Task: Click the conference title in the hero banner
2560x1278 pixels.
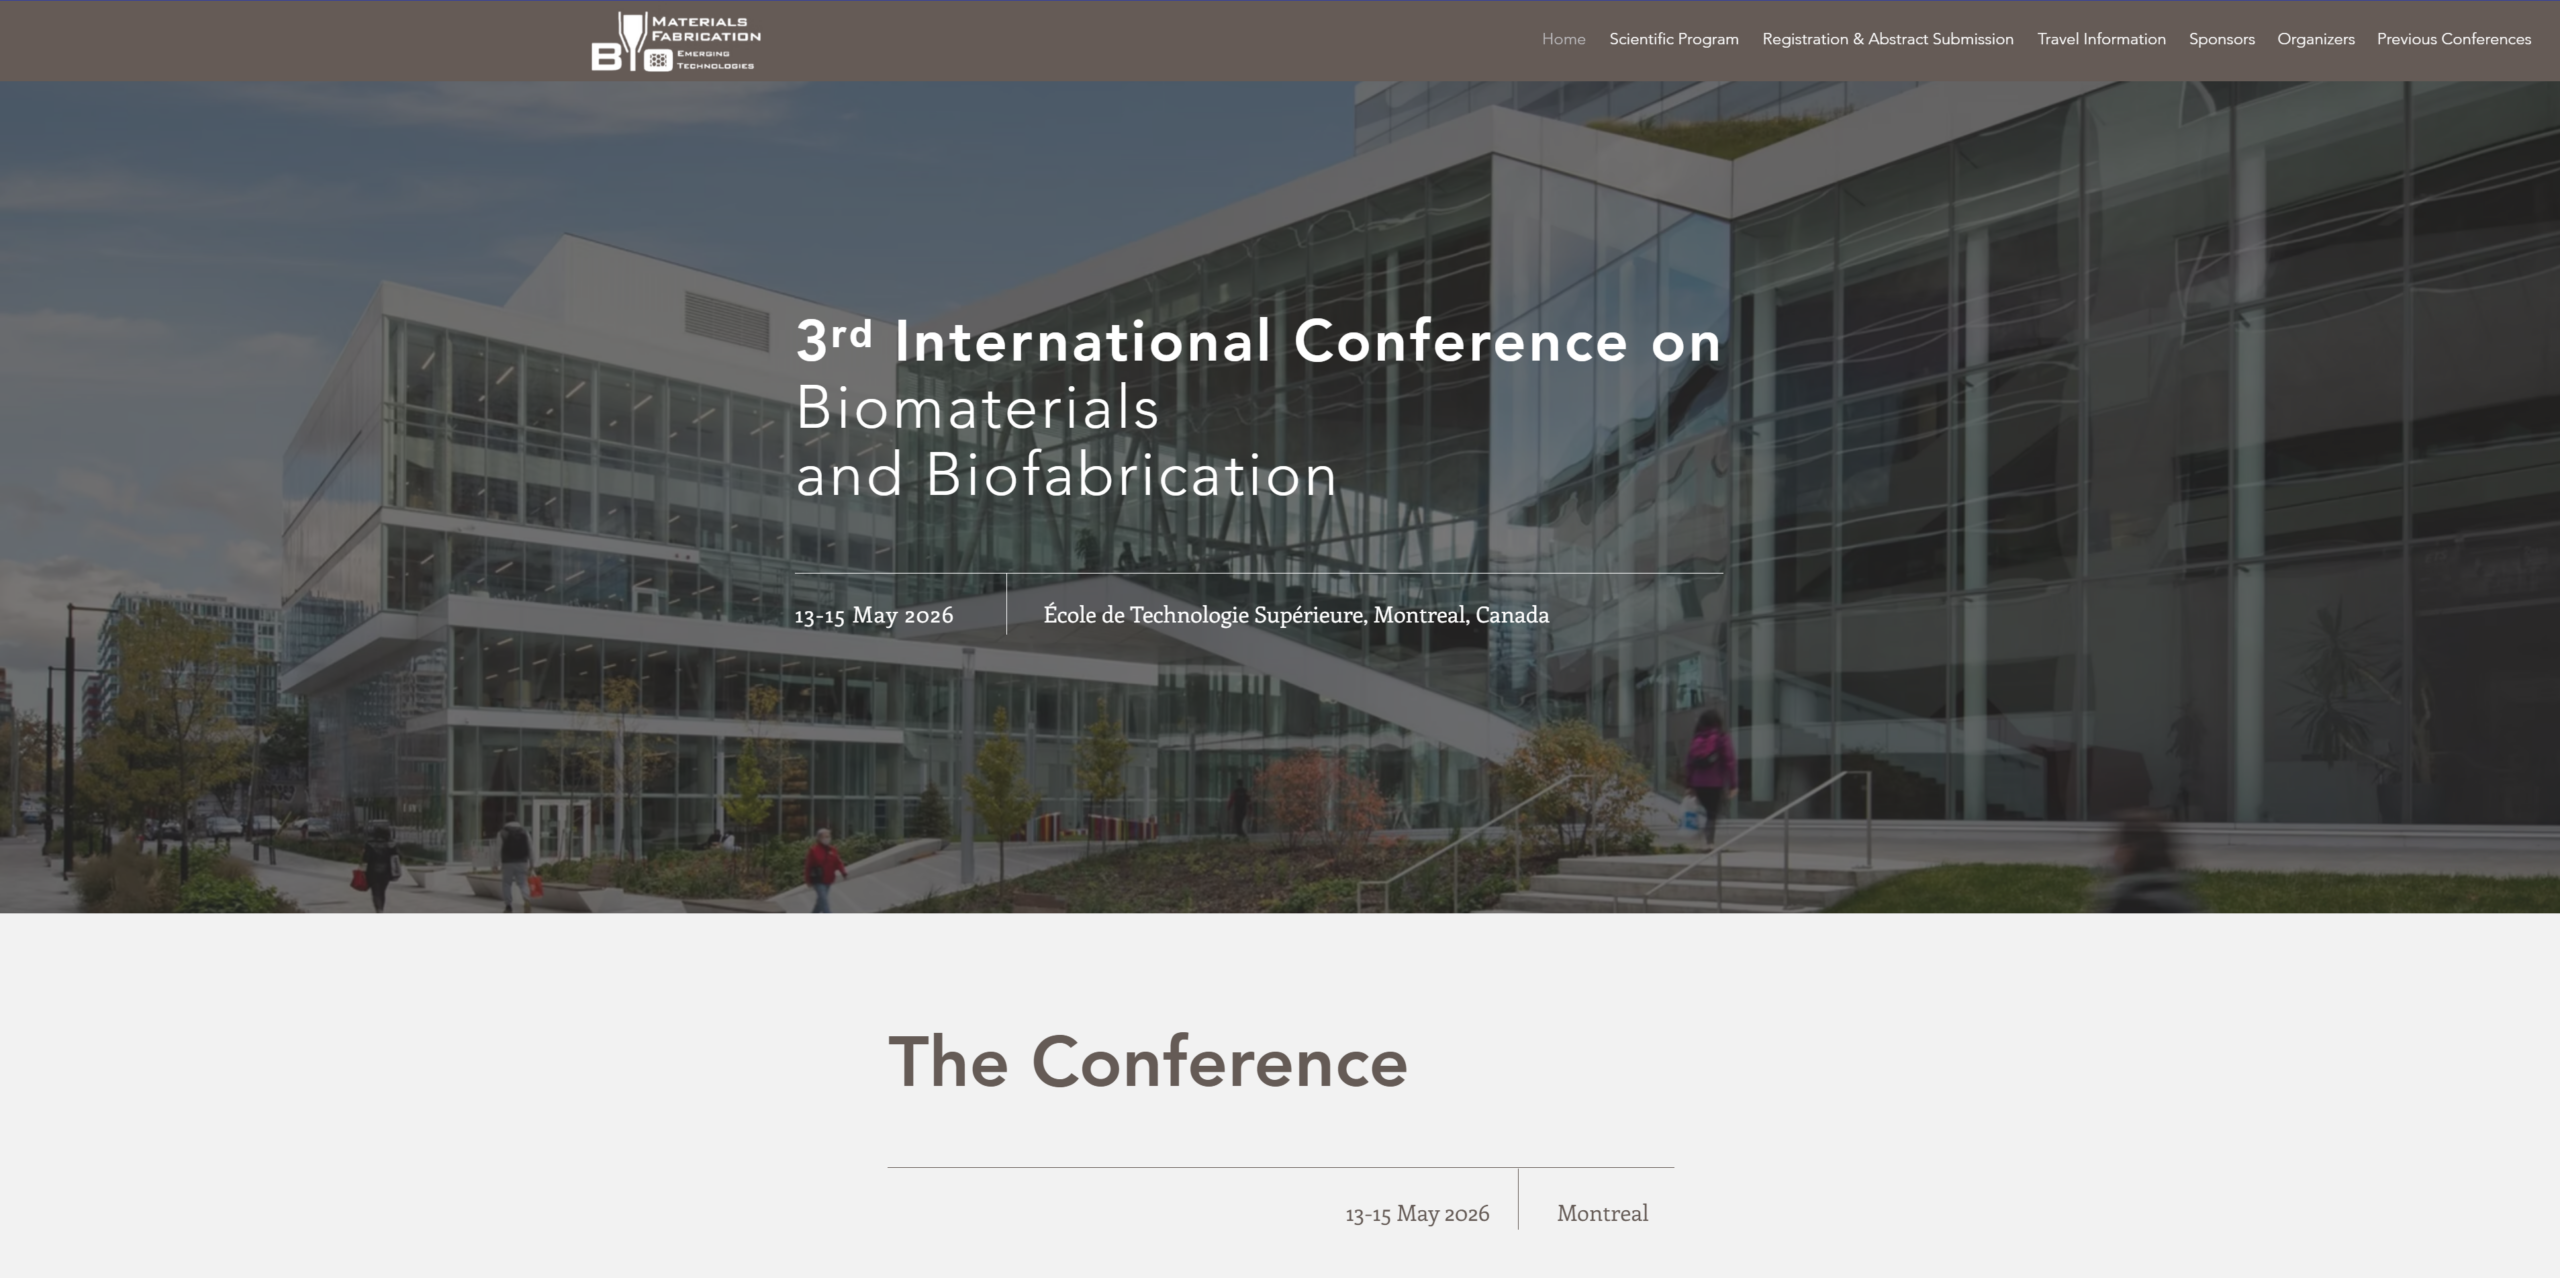Action: 1258,342
